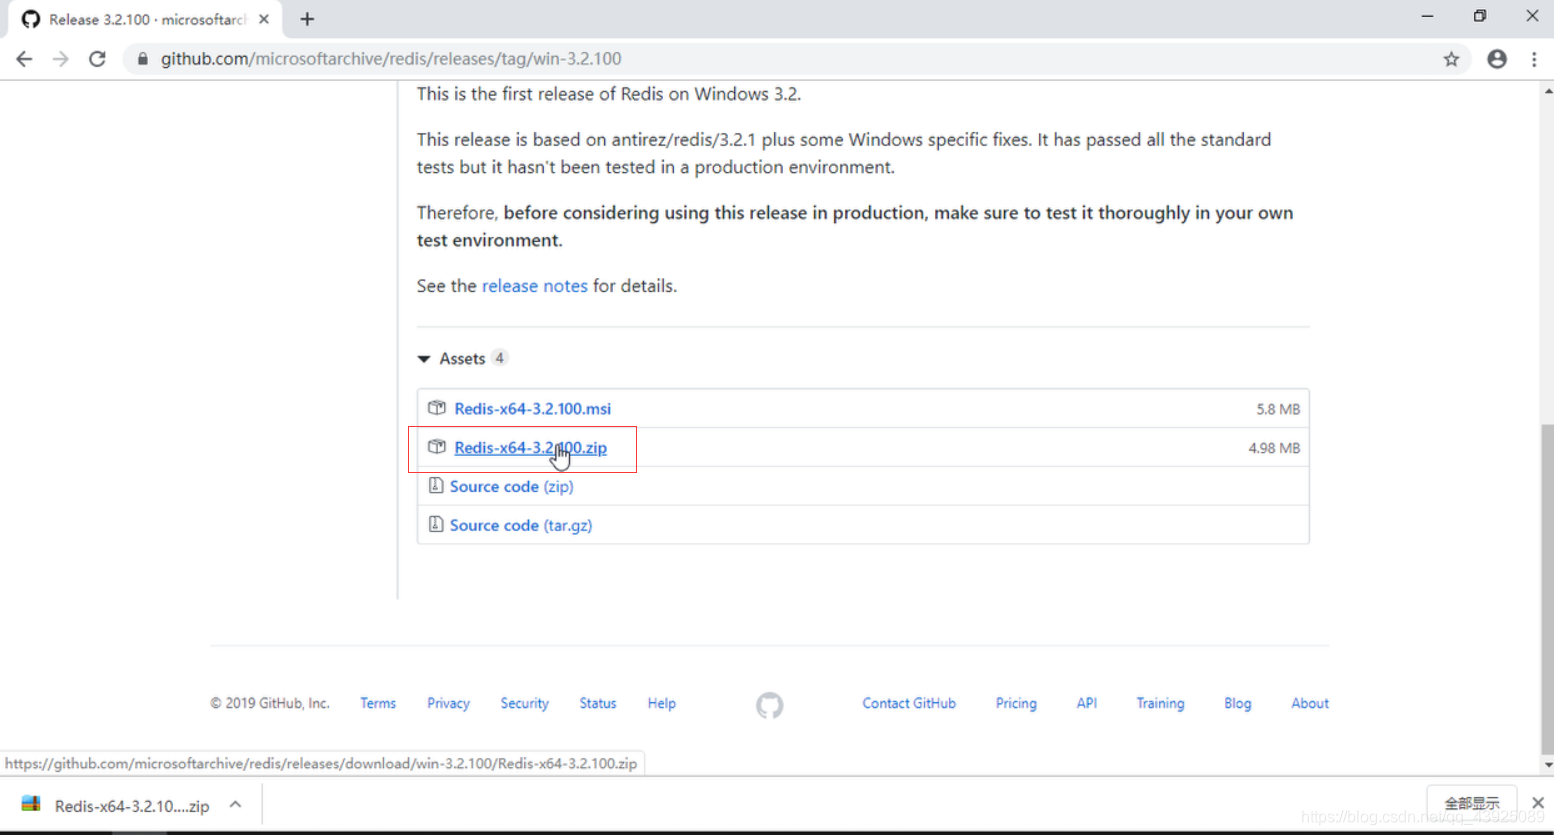
Task: Open a new tab with plus button
Action: [x=307, y=19]
